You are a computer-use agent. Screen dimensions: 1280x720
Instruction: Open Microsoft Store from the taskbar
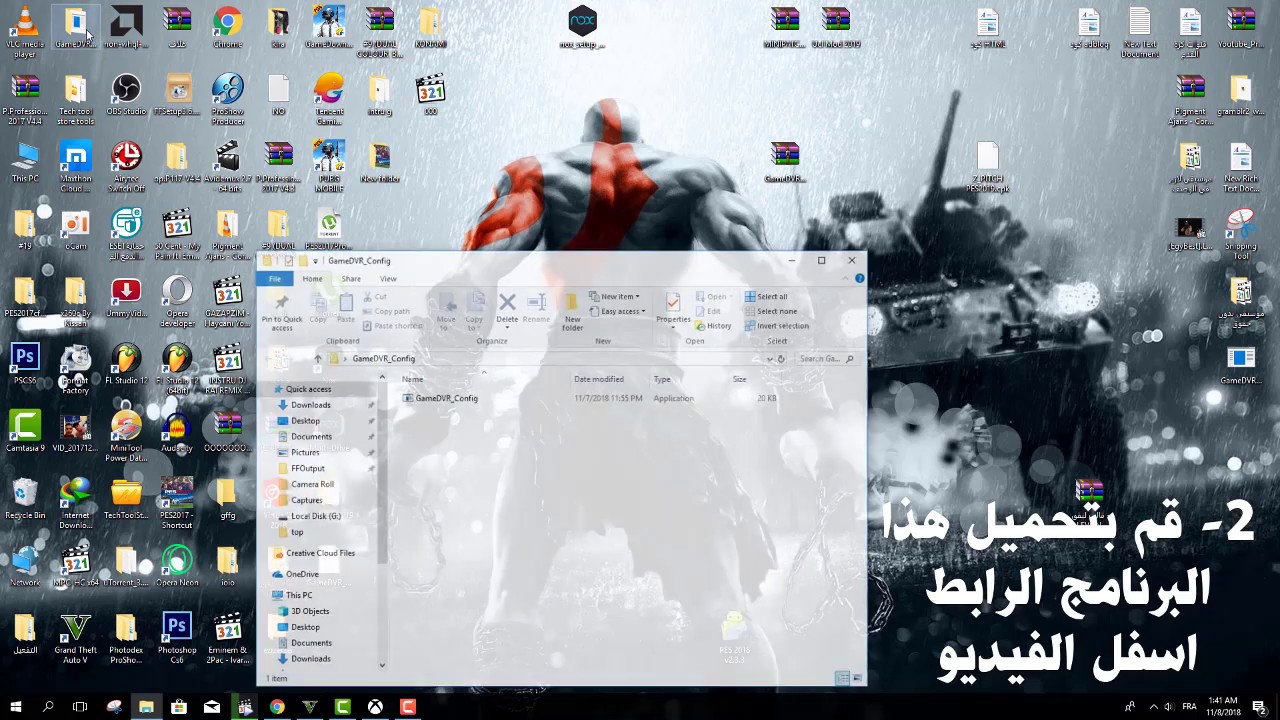point(179,707)
